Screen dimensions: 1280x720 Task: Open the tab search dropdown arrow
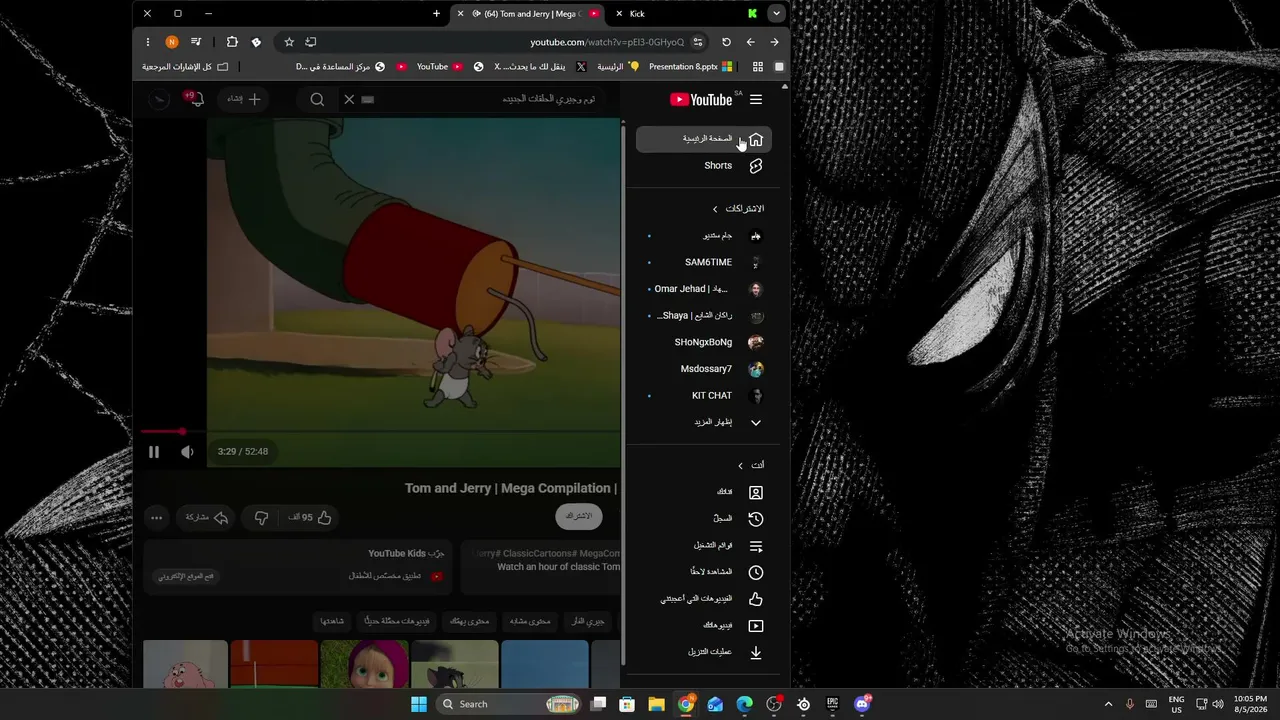pyautogui.click(x=776, y=14)
